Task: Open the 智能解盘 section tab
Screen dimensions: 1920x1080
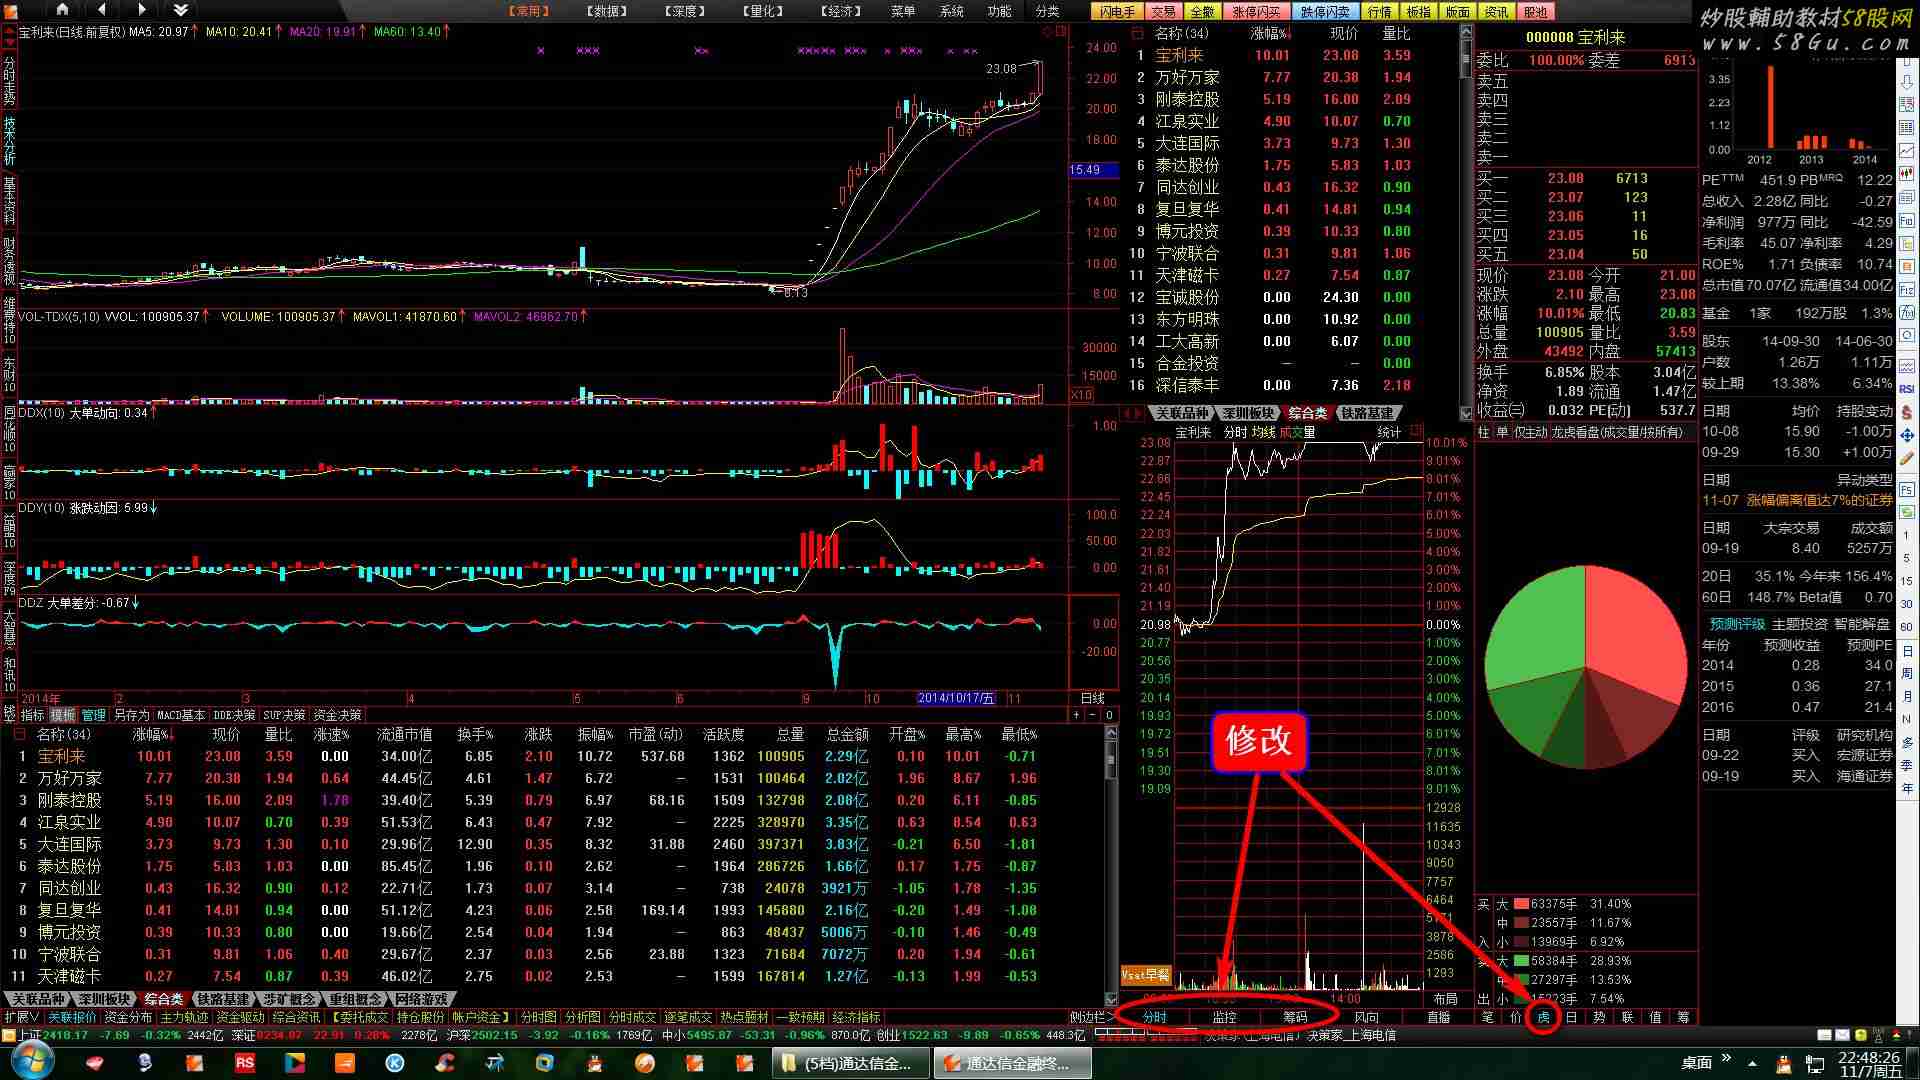Action: 1862,624
